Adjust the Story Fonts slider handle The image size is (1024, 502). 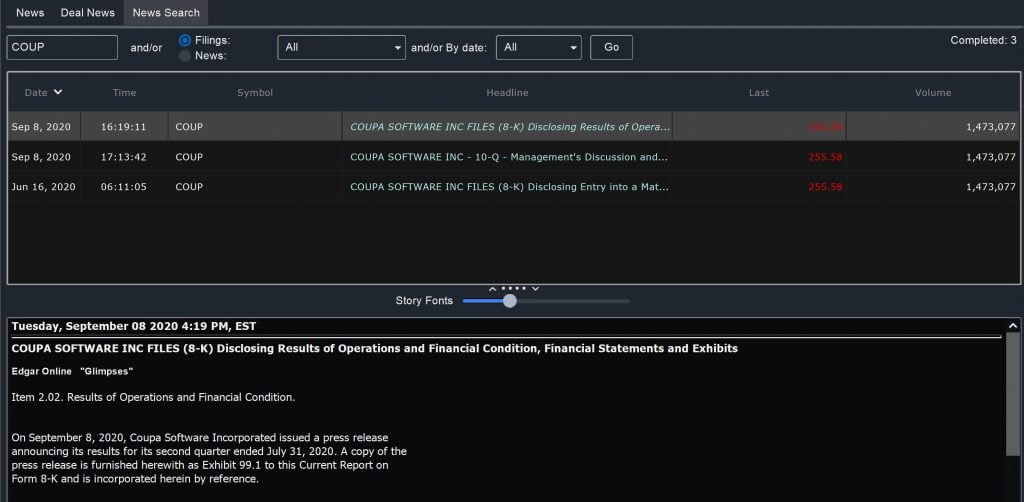coord(510,301)
